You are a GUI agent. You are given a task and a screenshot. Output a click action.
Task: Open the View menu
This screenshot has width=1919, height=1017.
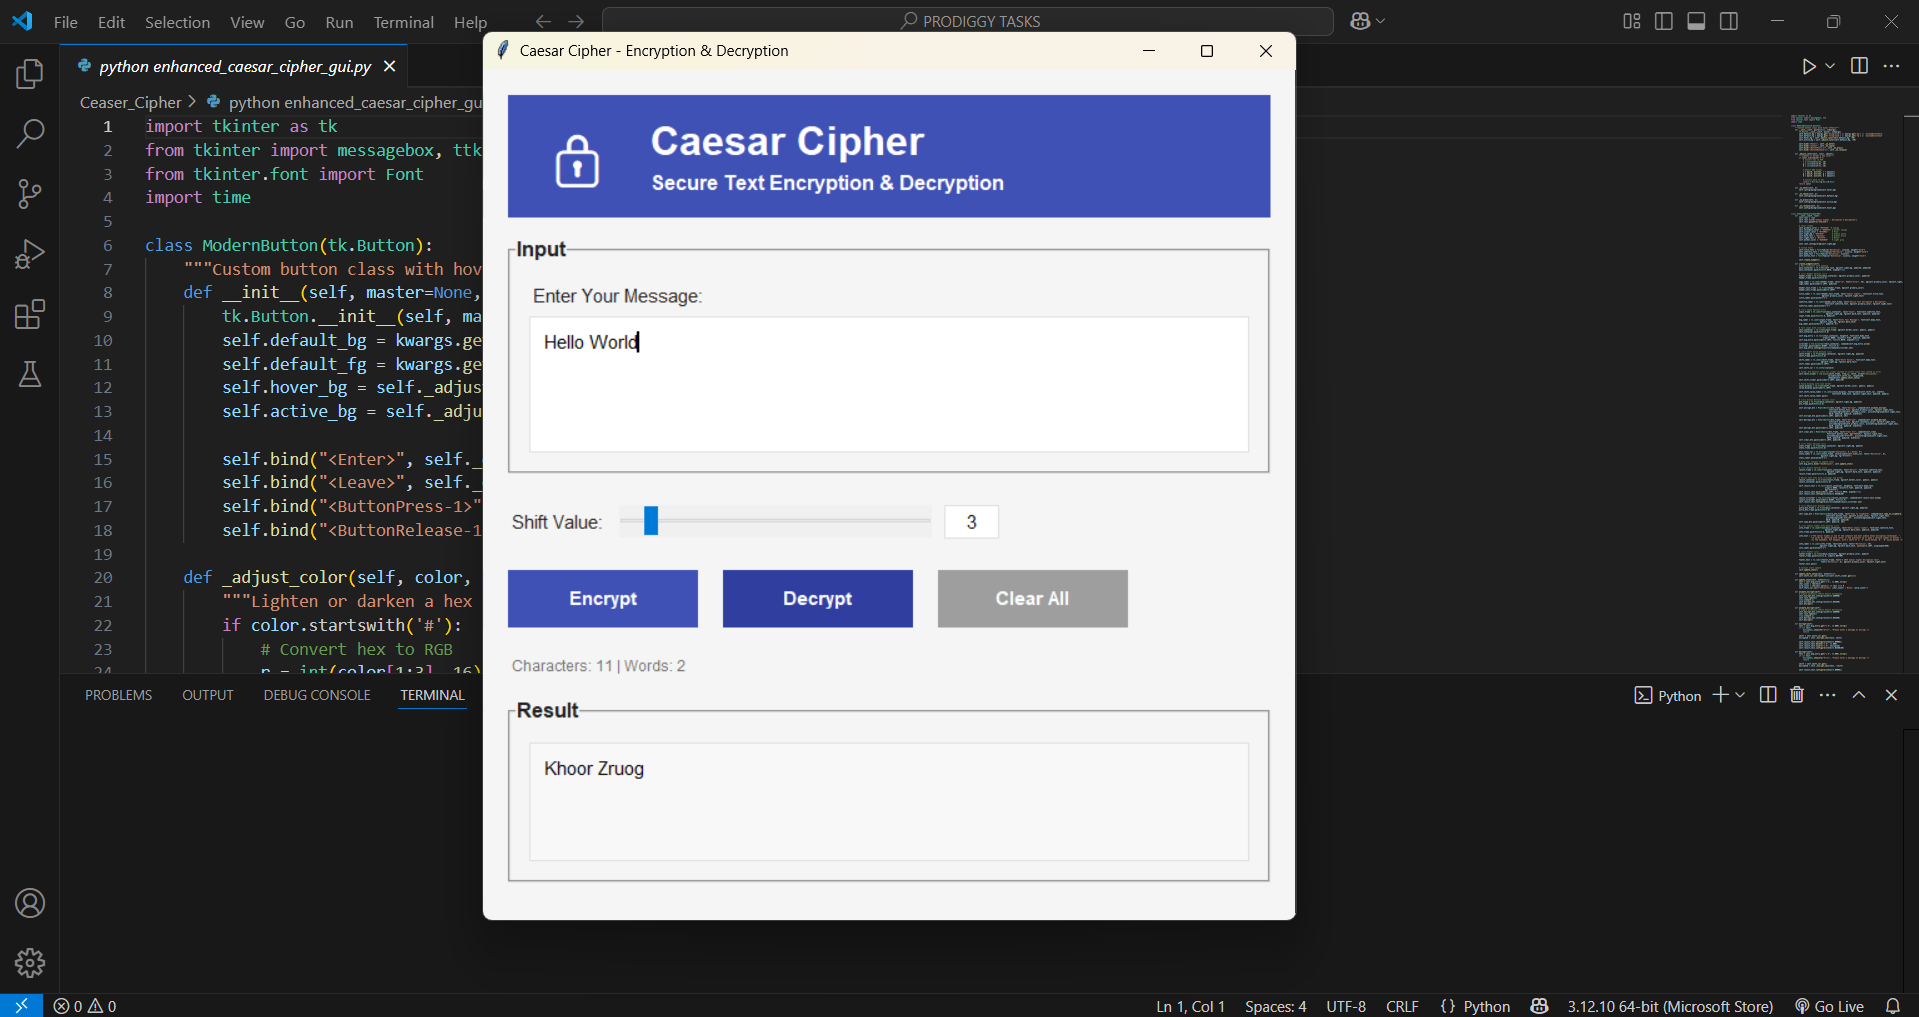pyautogui.click(x=247, y=22)
